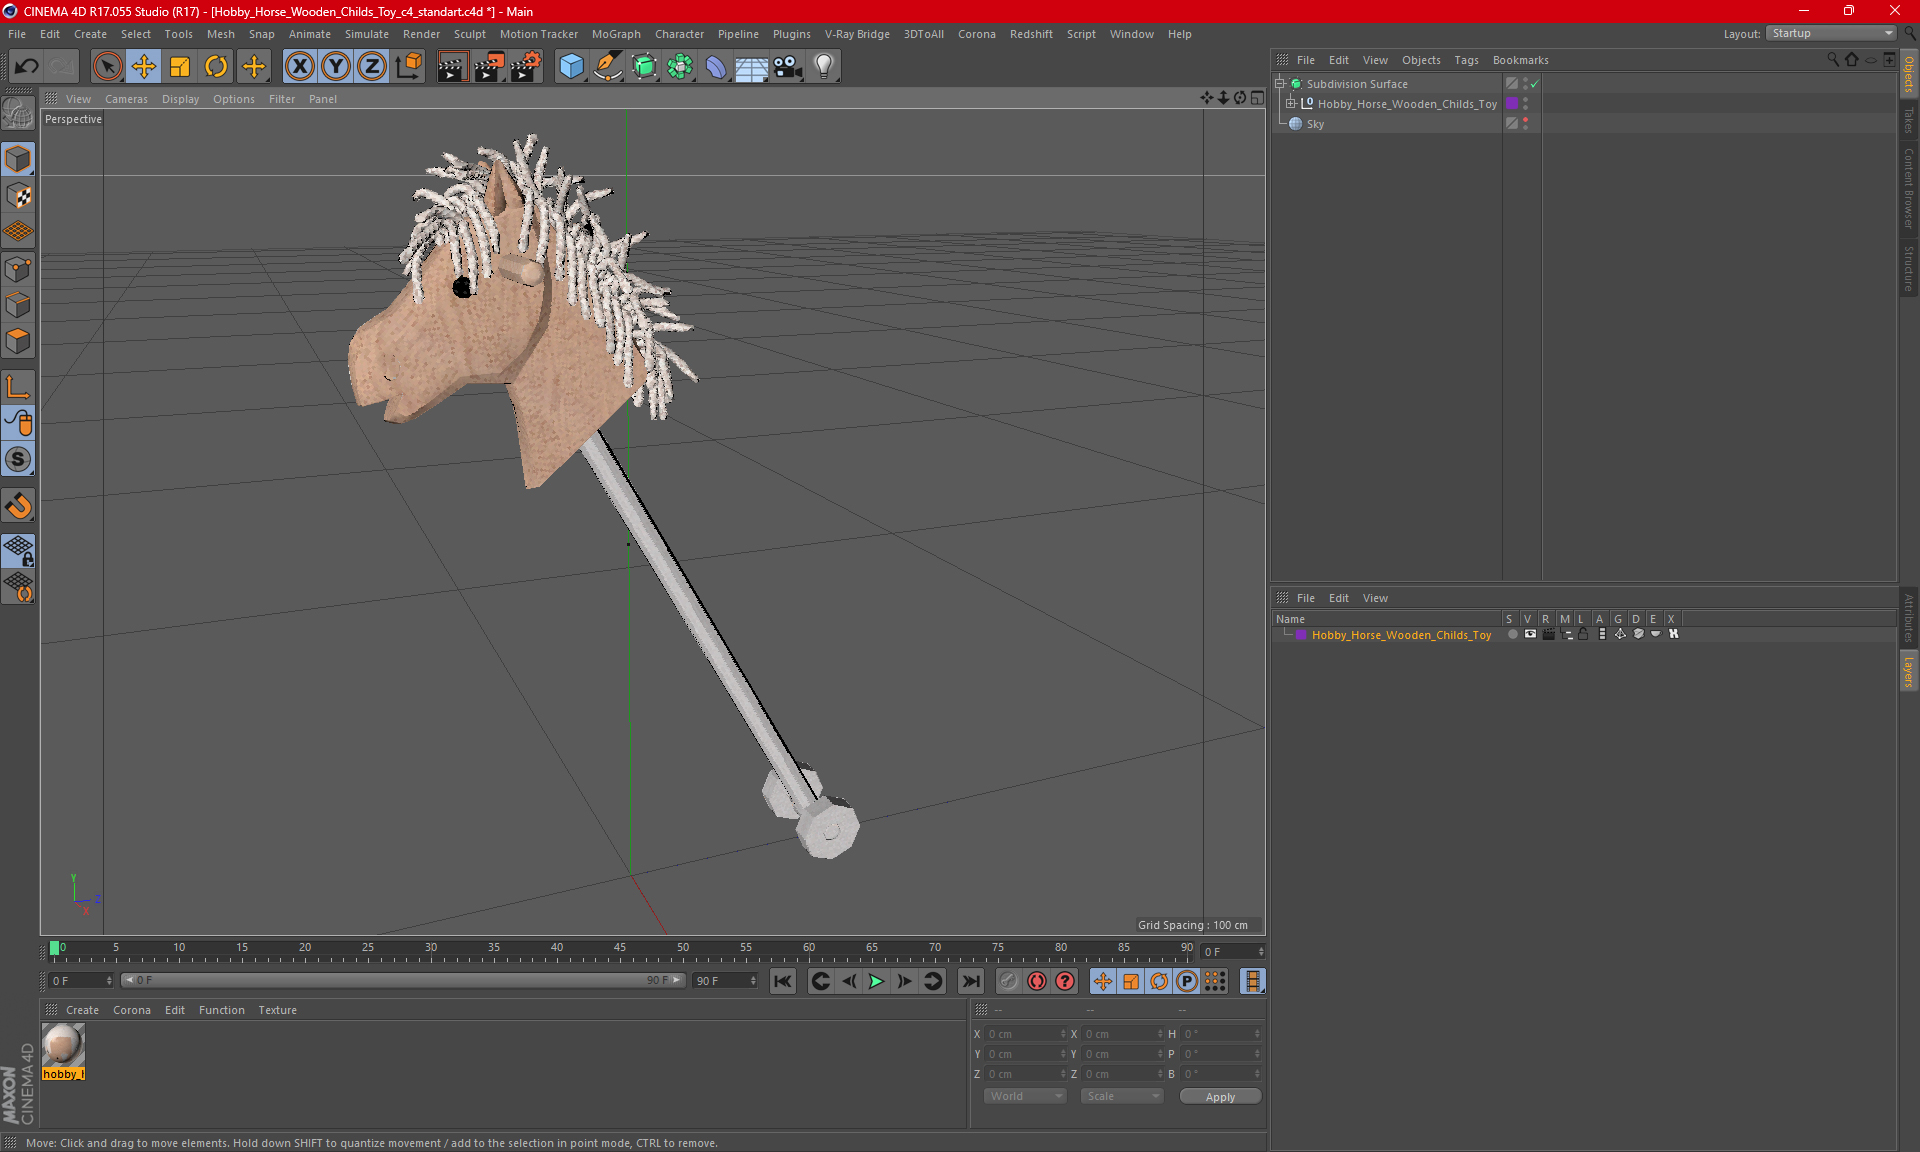Image resolution: width=1920 pixels, height=1152 pixels.
Task: Render the active view
Action: click(x=452, y=66)
